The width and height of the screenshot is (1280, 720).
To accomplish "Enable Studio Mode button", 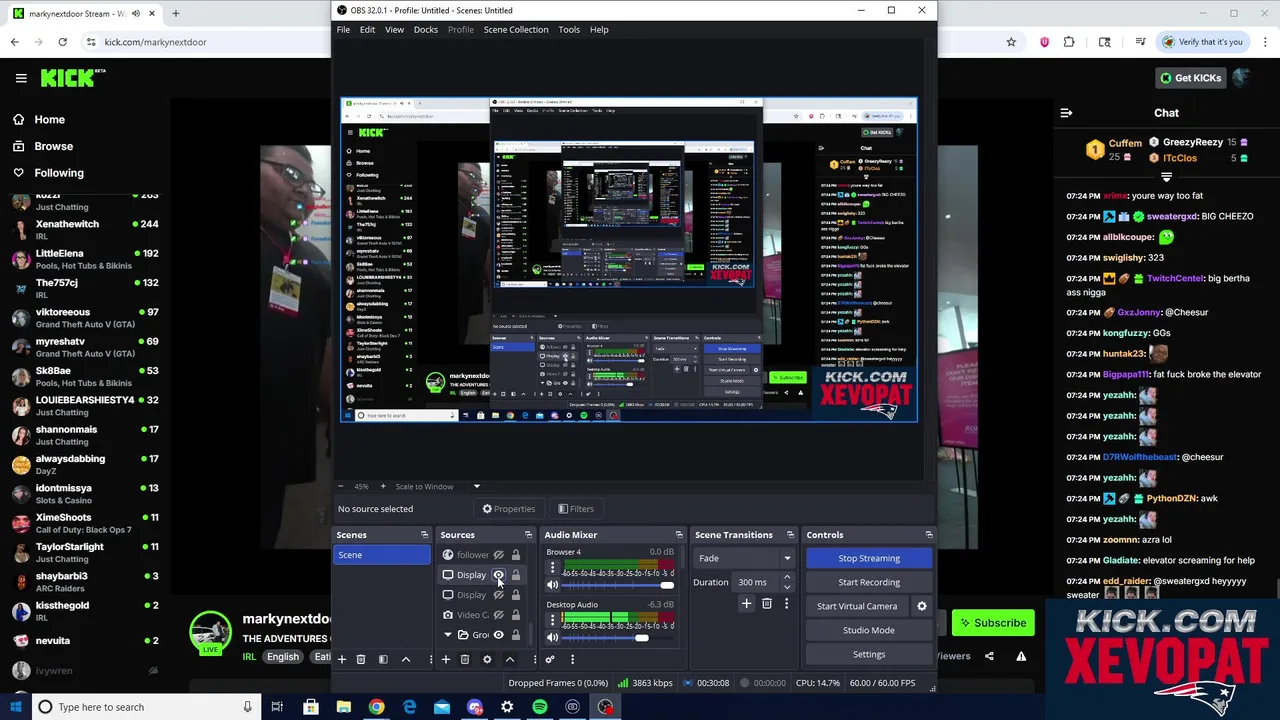I will 869,630.
